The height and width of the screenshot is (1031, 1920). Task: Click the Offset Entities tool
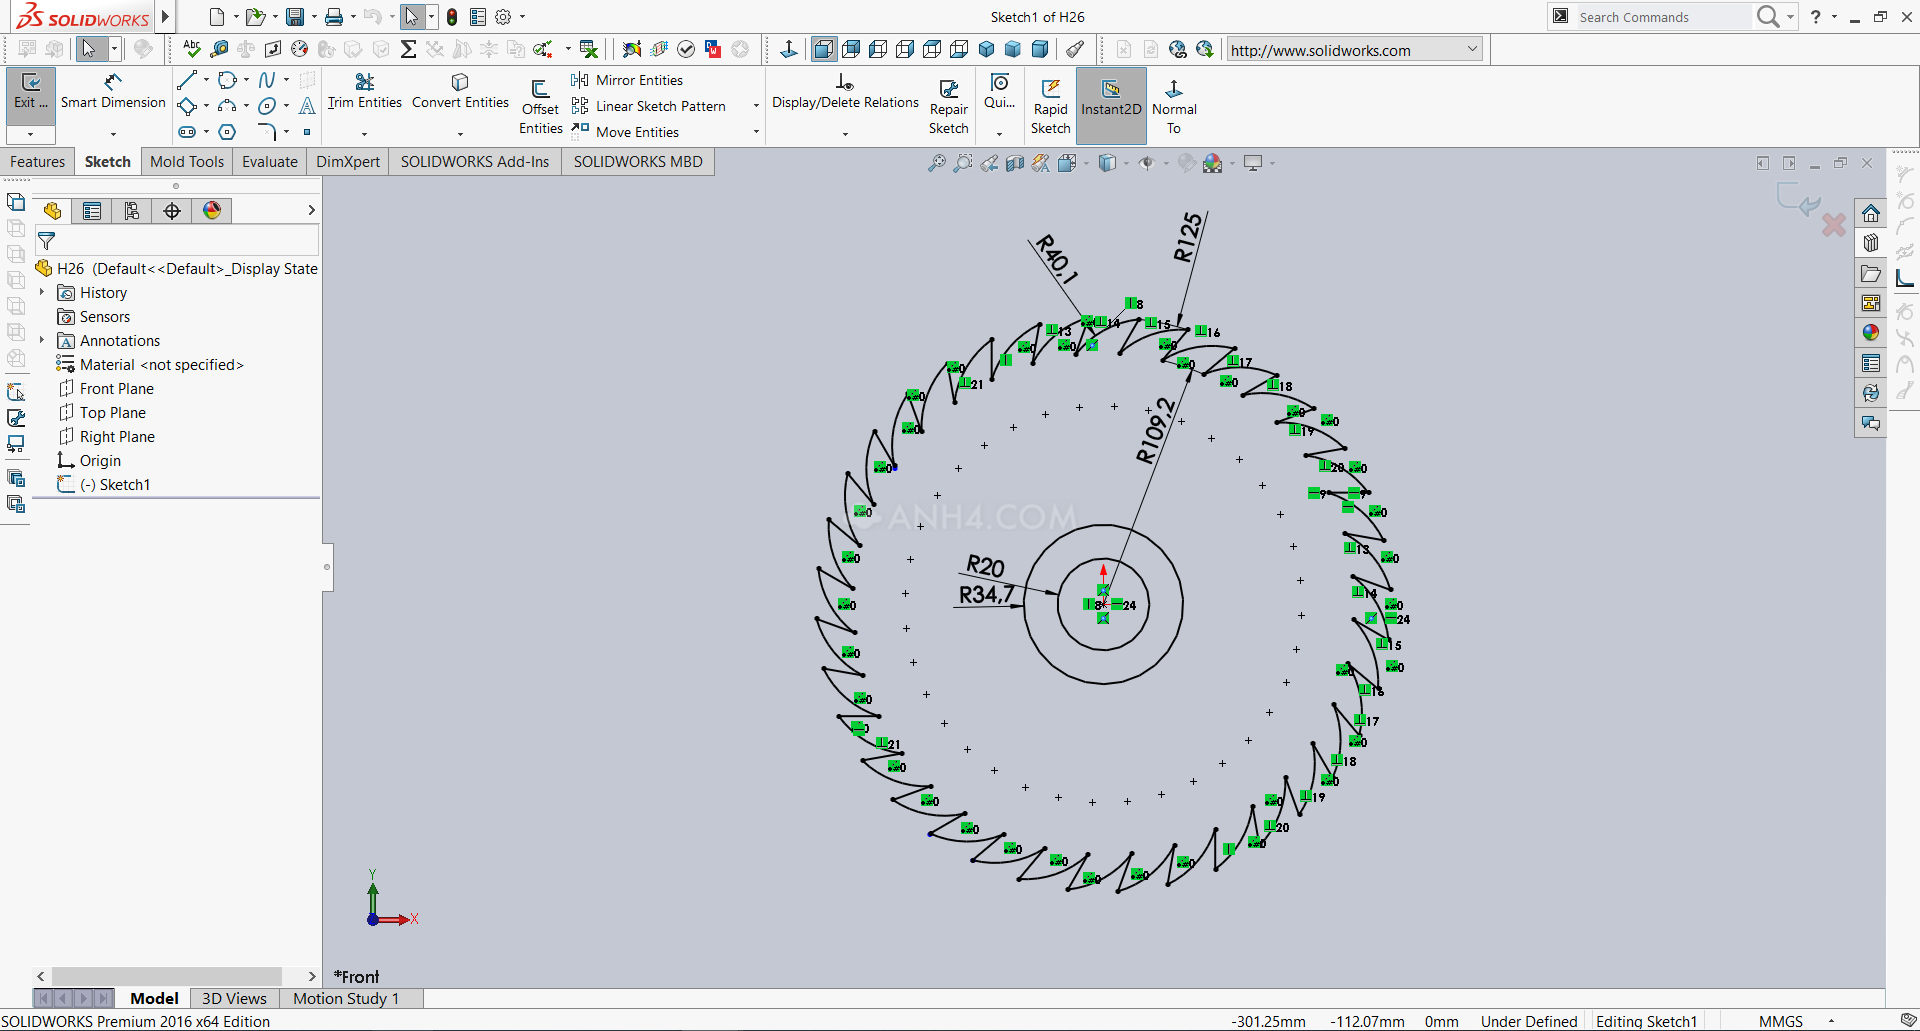pyautogui.click(x=540, y=107)
